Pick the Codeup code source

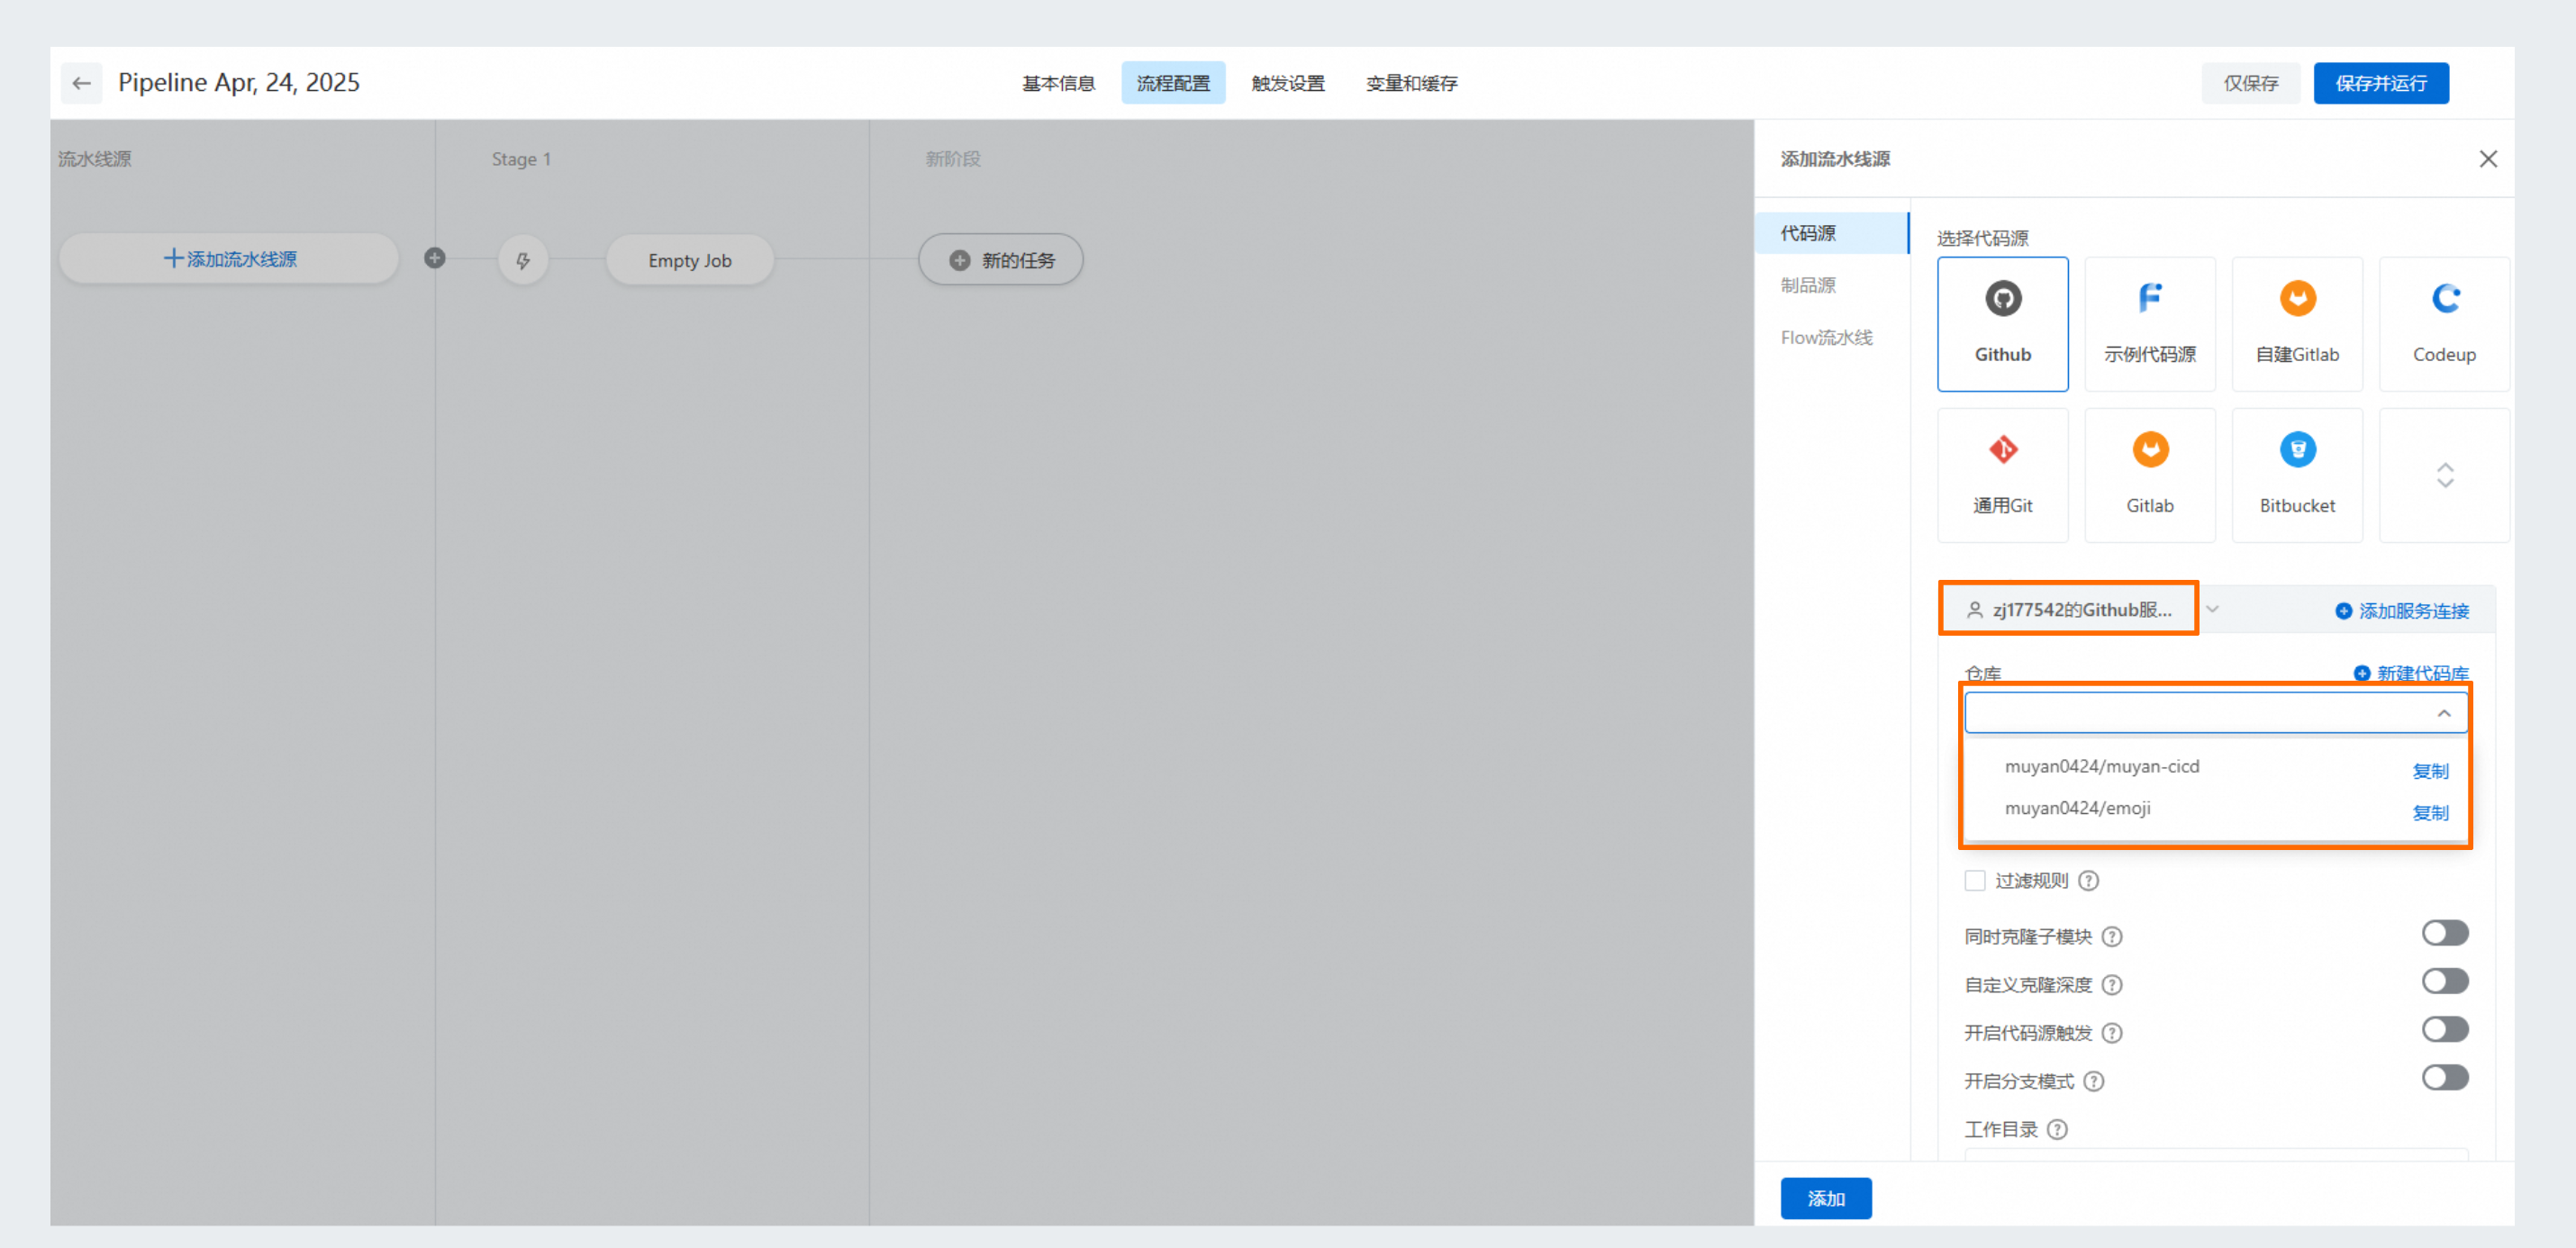[x=2444, y=324]
